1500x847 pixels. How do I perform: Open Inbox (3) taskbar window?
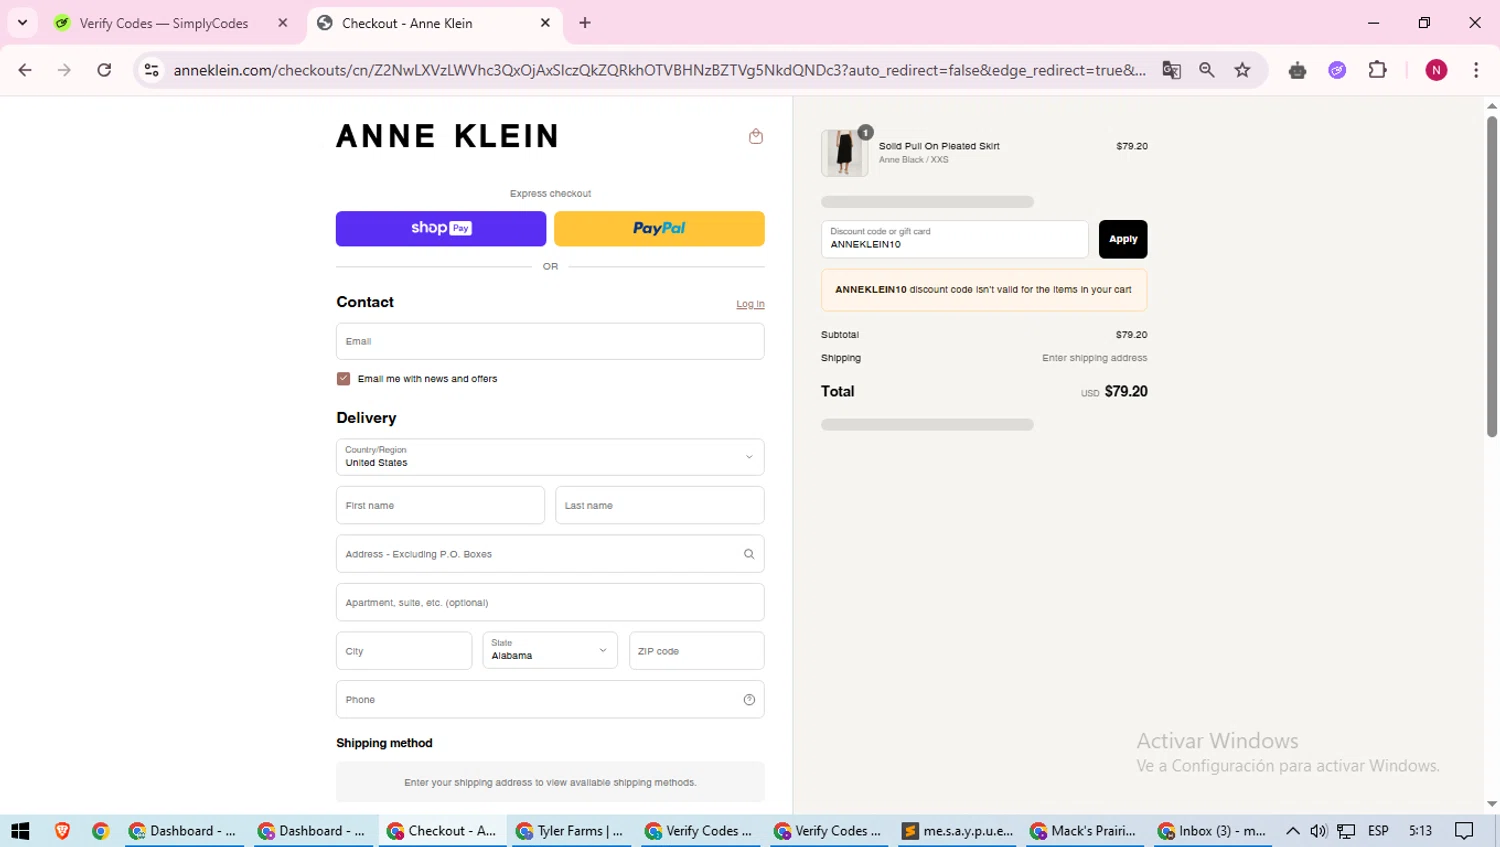point(1213,831)
